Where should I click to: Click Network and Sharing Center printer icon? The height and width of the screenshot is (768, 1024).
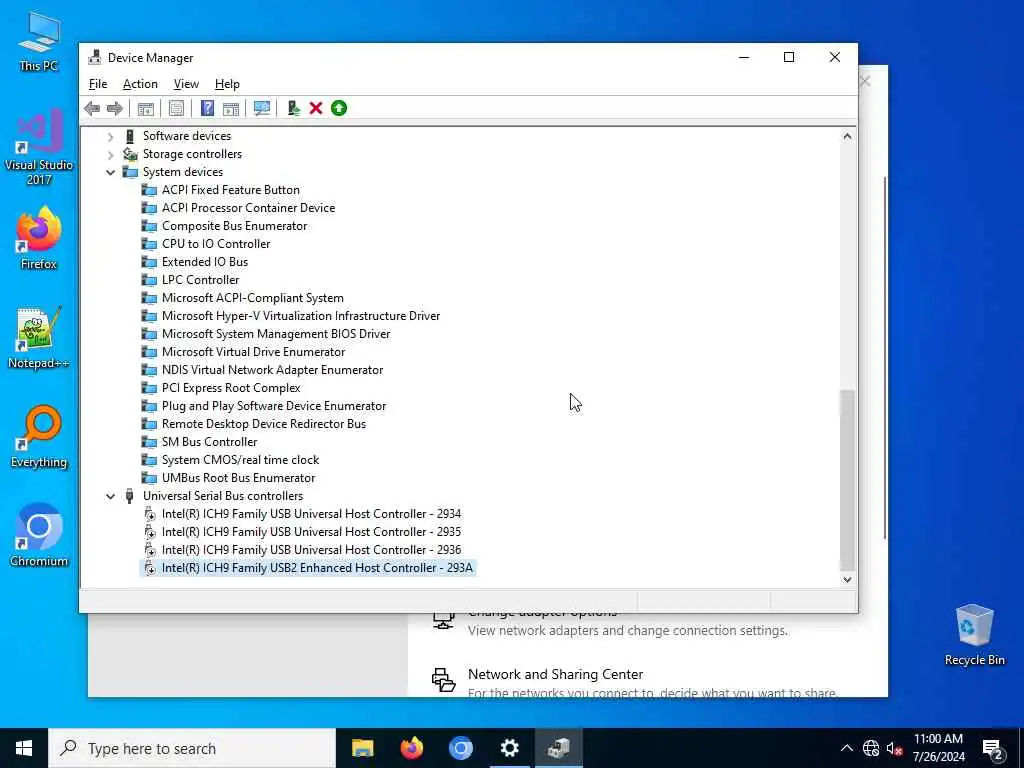pyautogui.click(x=443, y=679)
